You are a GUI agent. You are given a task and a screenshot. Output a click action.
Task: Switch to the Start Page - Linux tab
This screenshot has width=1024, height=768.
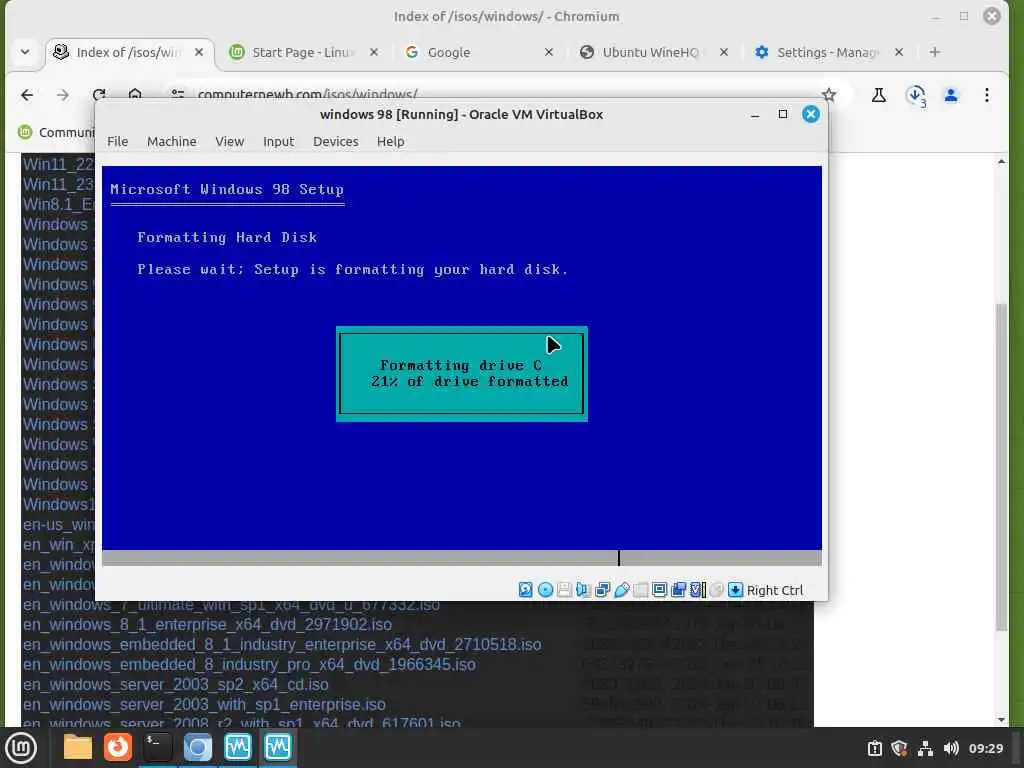pos(302,52)
